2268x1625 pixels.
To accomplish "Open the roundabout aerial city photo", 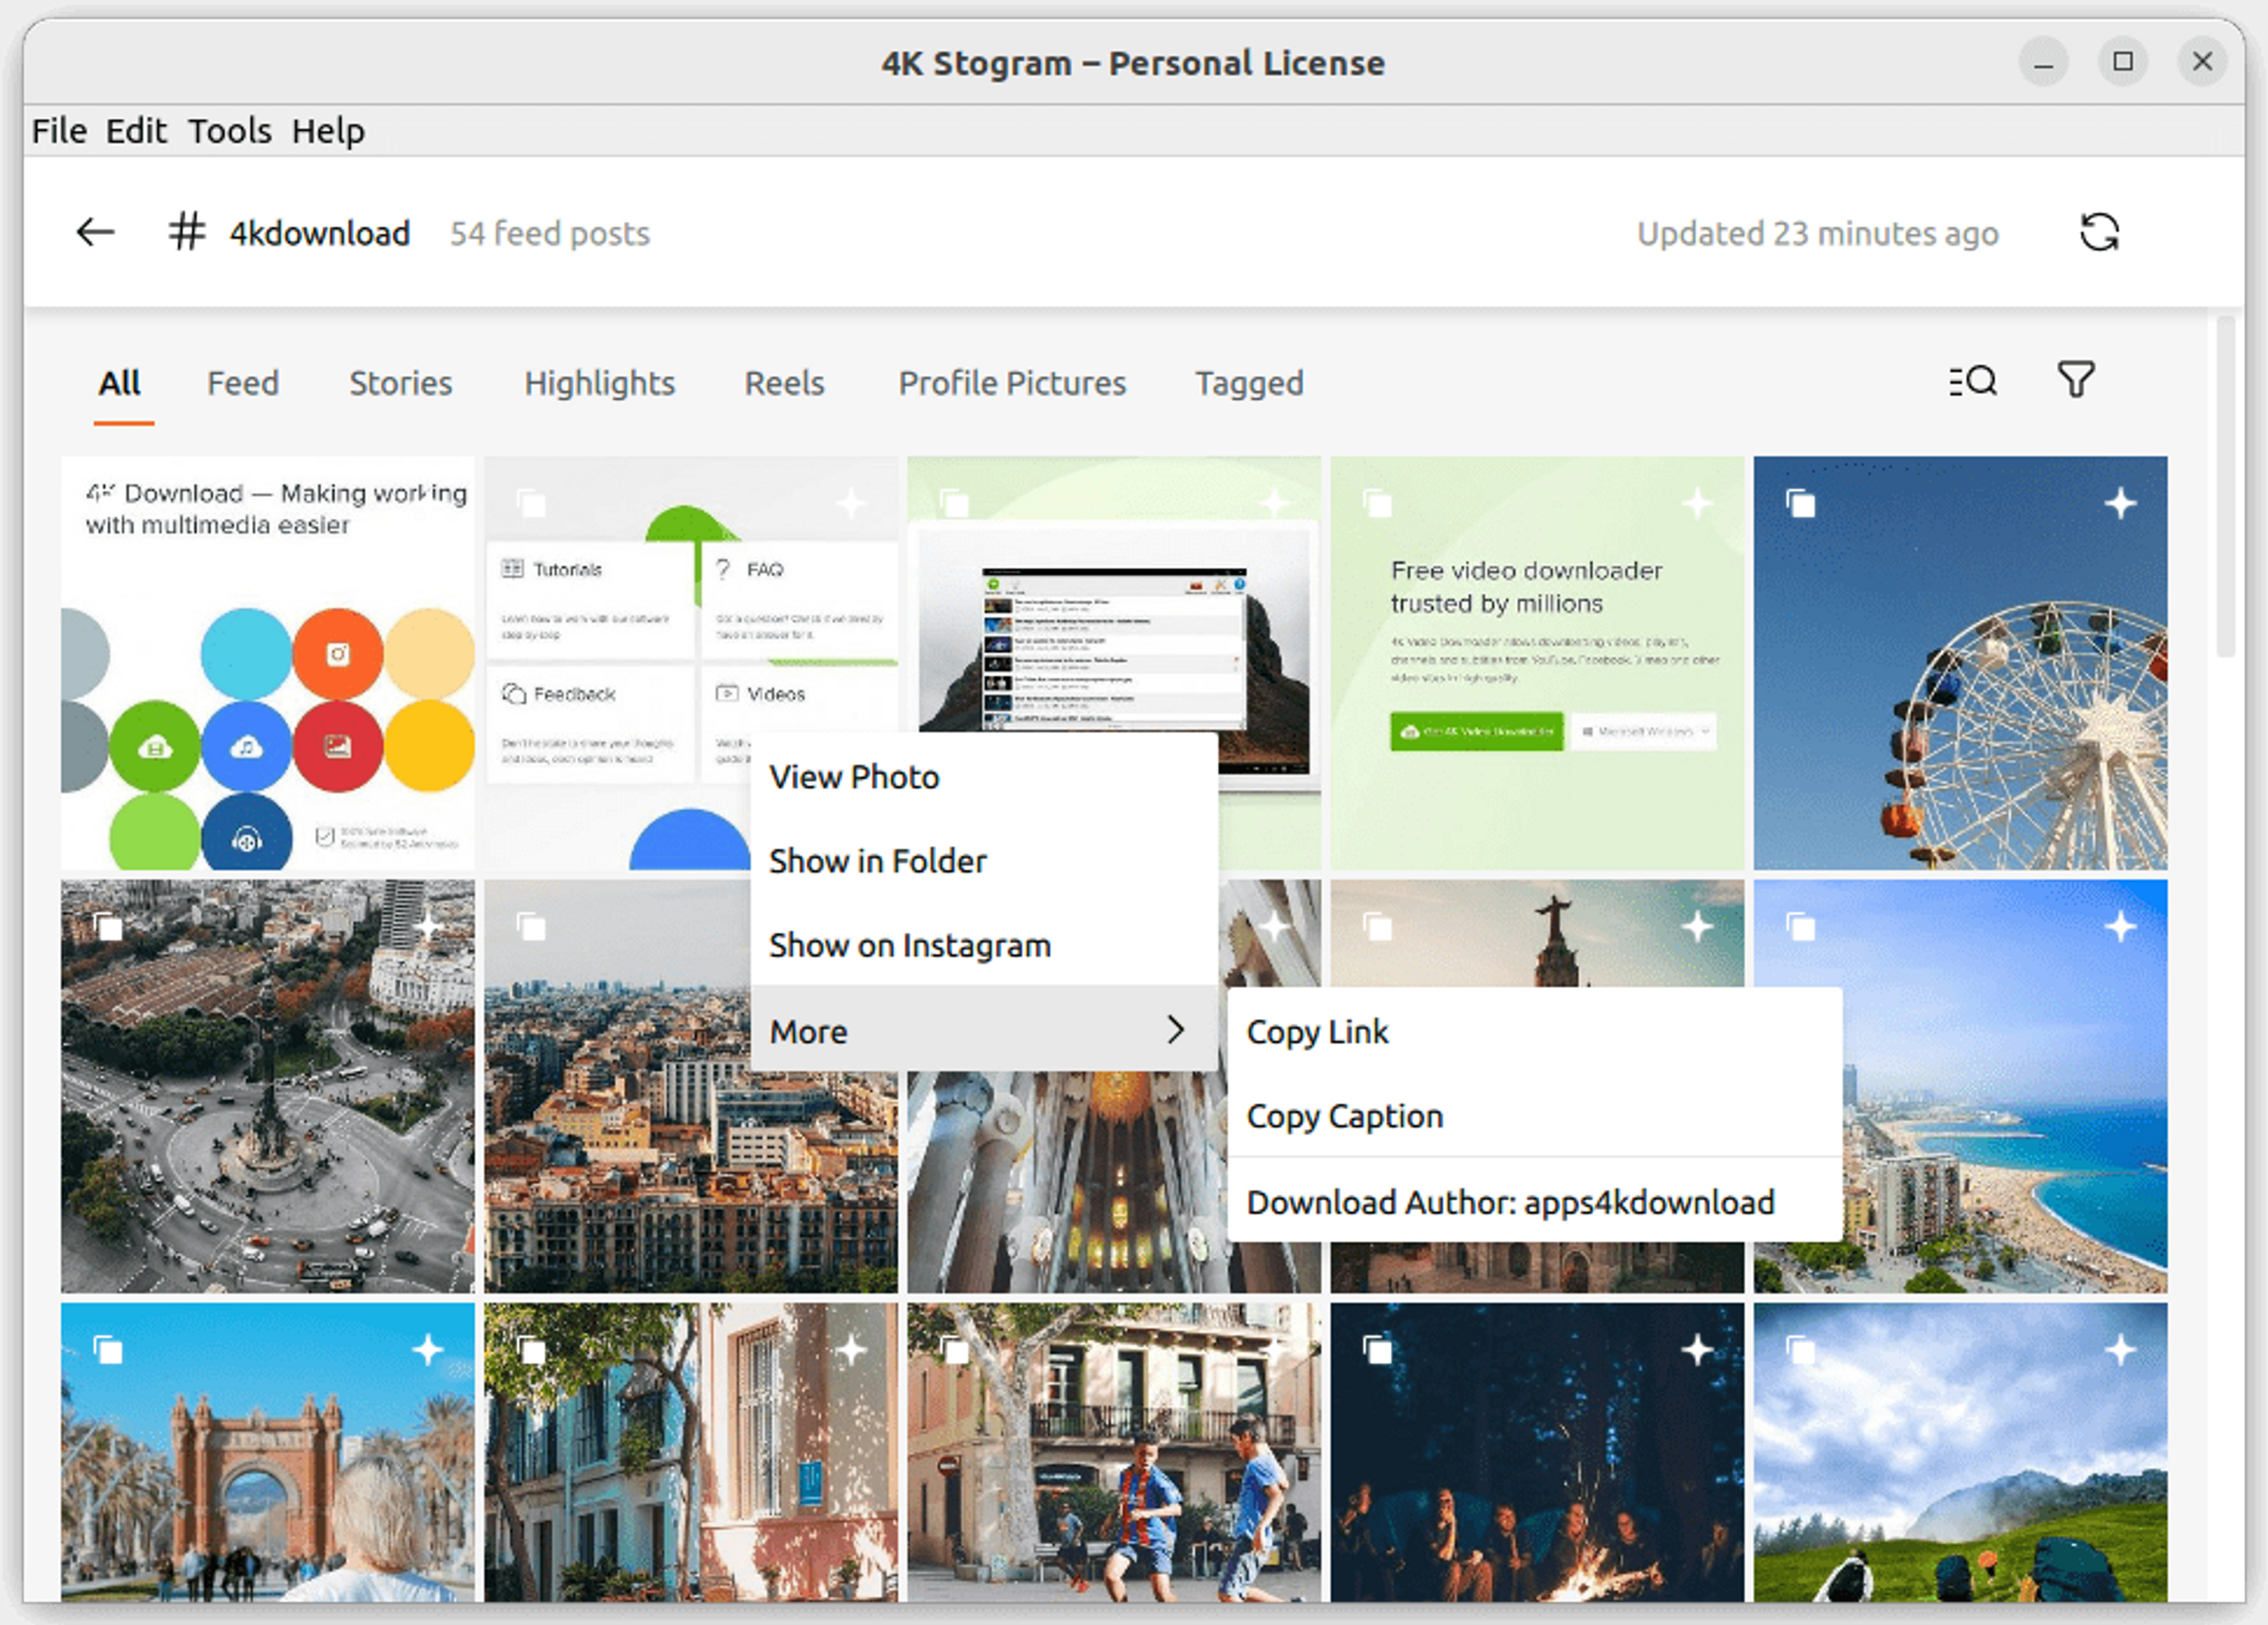I will click(267, 1086).
